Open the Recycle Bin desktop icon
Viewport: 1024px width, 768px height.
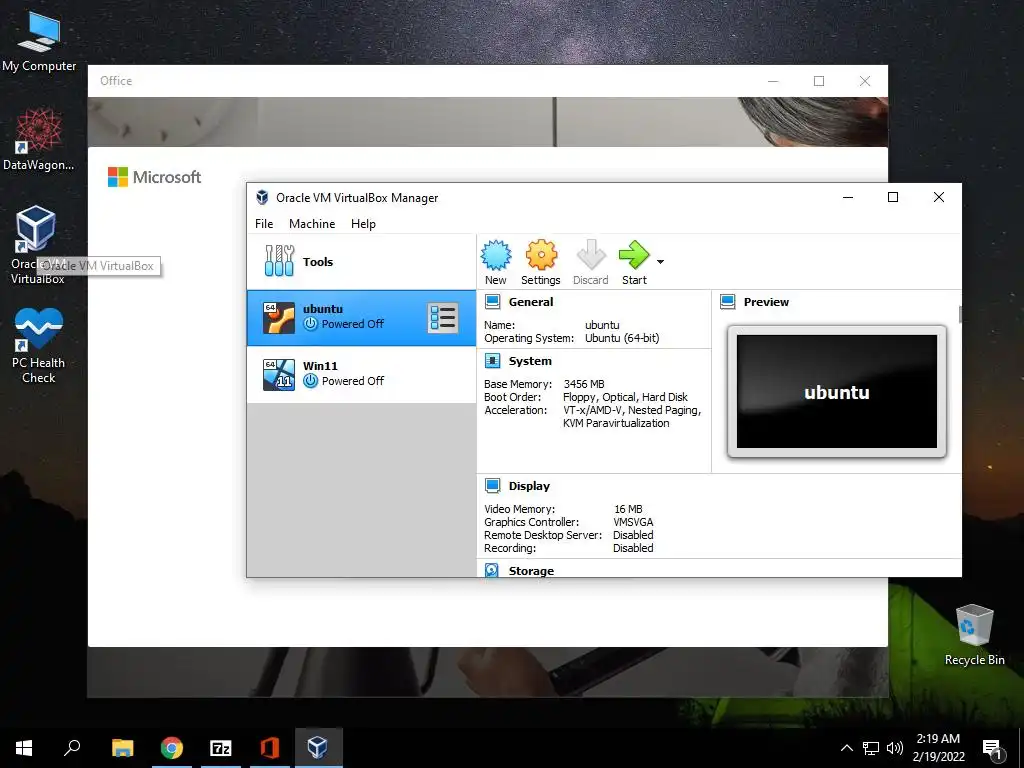[x=974, y=635]
